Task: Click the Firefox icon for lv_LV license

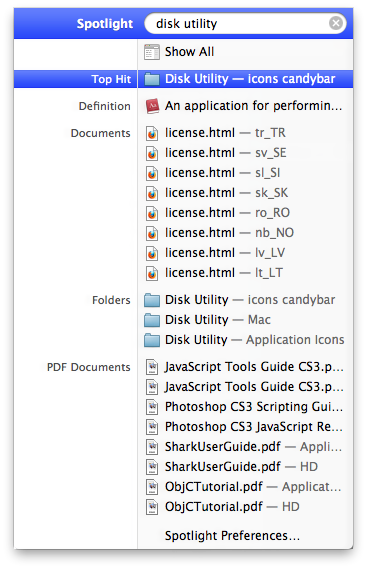Action: coord(152,253)
